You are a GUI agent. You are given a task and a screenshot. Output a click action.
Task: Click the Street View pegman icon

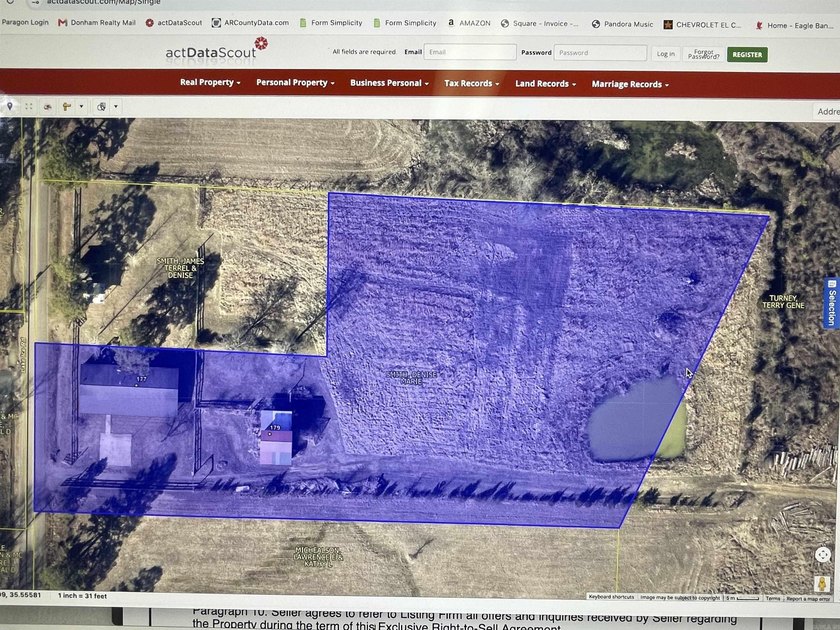822,582
